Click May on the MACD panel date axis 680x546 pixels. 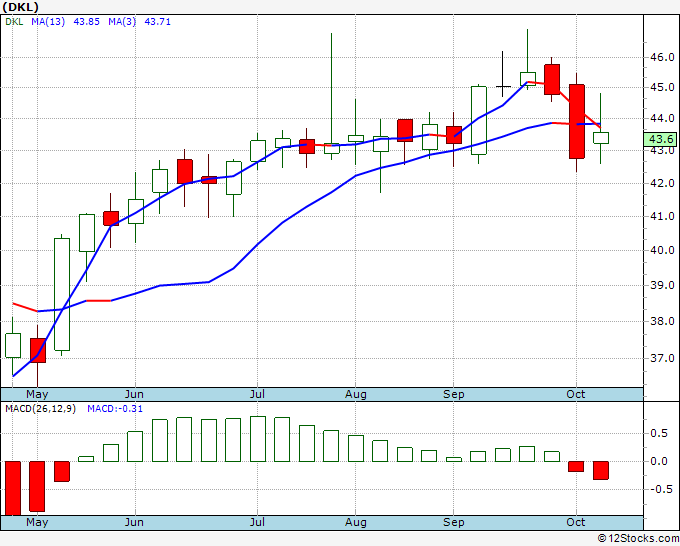click(37, 522)
